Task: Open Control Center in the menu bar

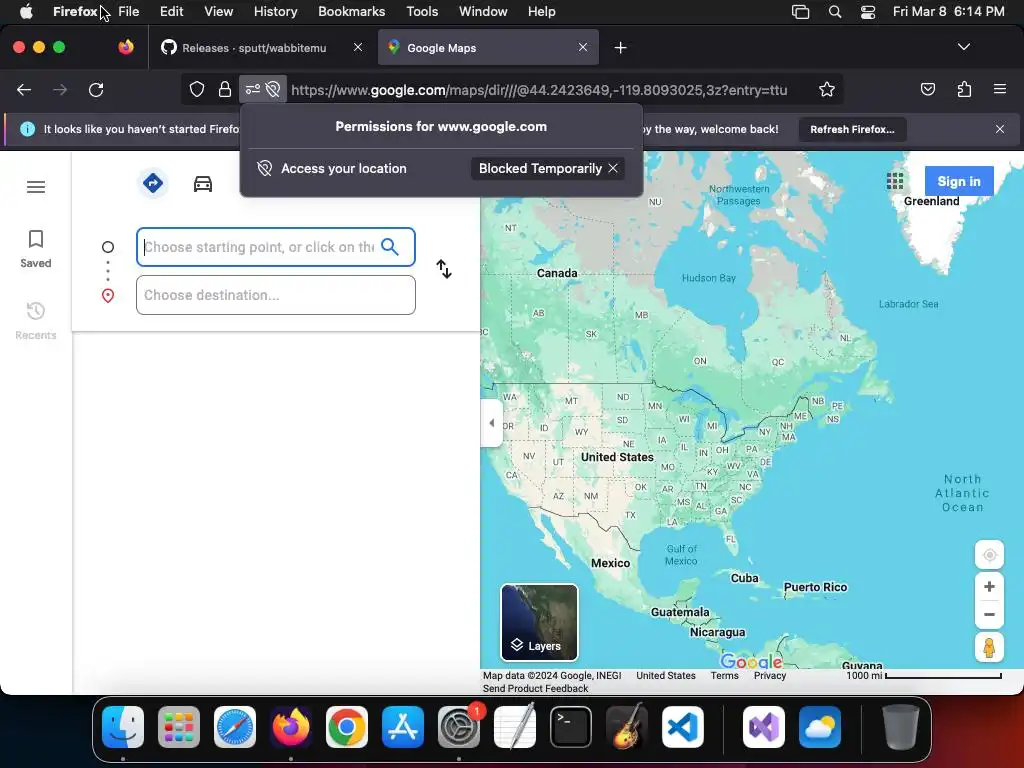Action: tap(868, 12)
